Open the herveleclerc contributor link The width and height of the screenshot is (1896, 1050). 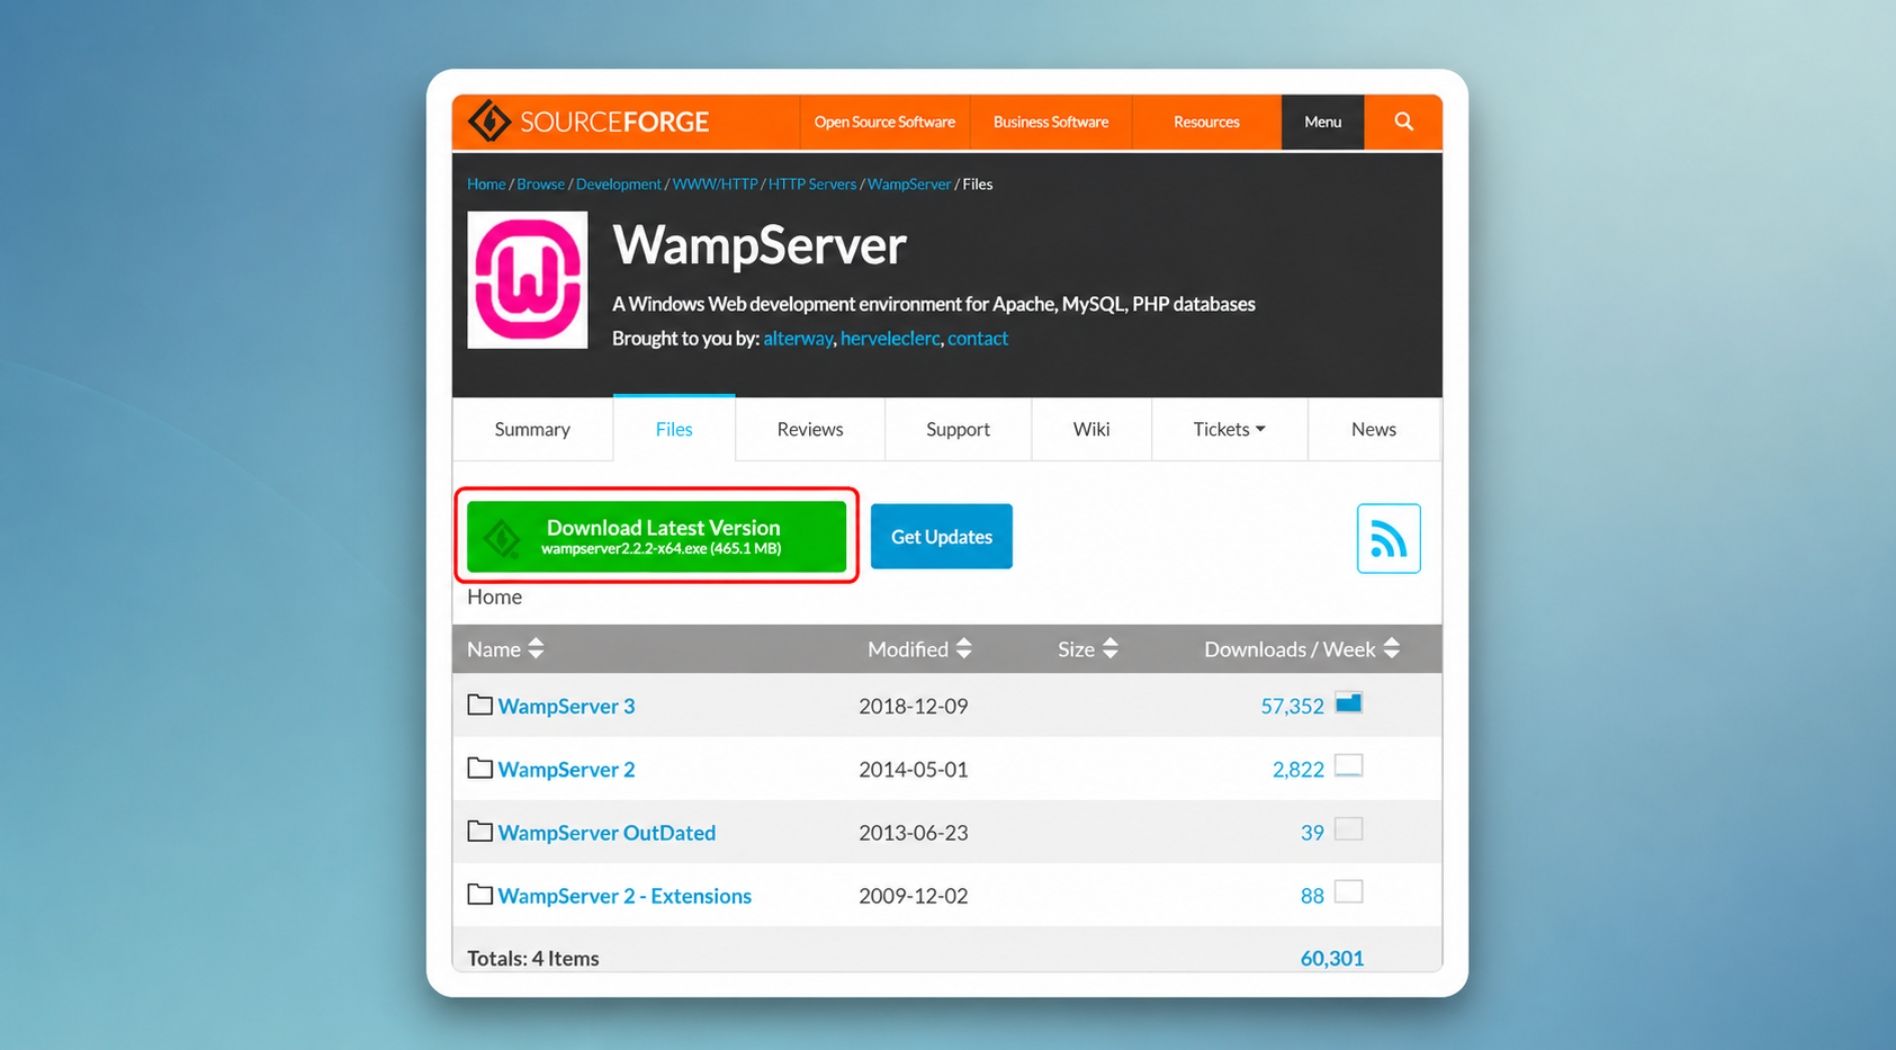coord(890,338)
